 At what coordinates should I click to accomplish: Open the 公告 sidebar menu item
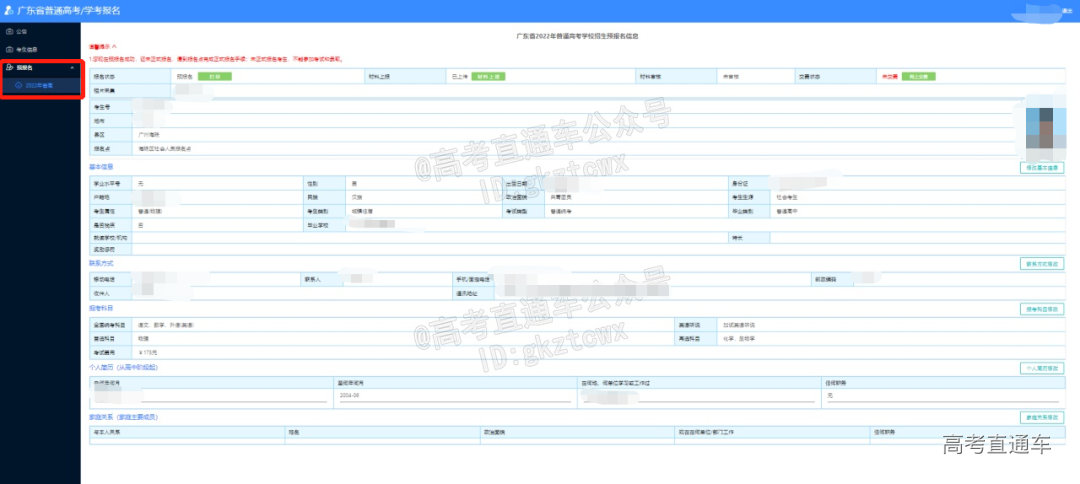pos(40,32)
